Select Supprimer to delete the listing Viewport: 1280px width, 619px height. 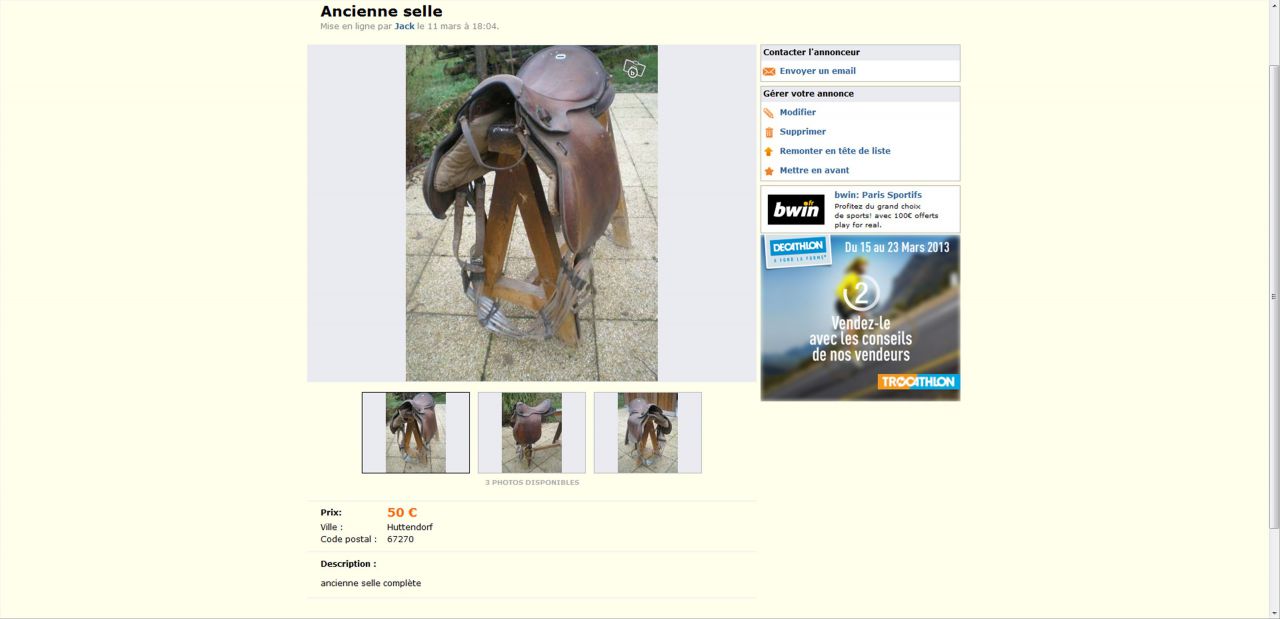pyautogui.click(x=802, y=132)
